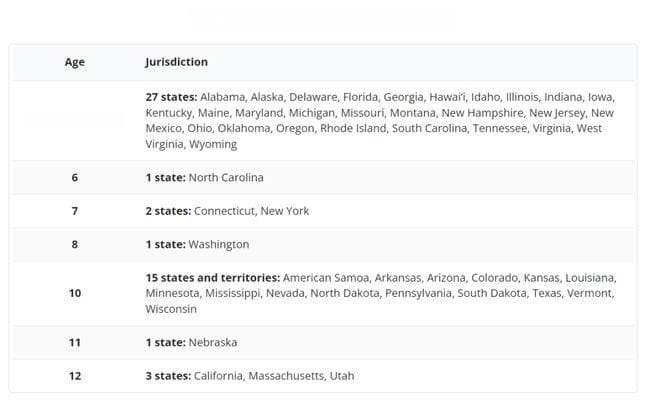Select the age 11 row cell

pos(75,343)
